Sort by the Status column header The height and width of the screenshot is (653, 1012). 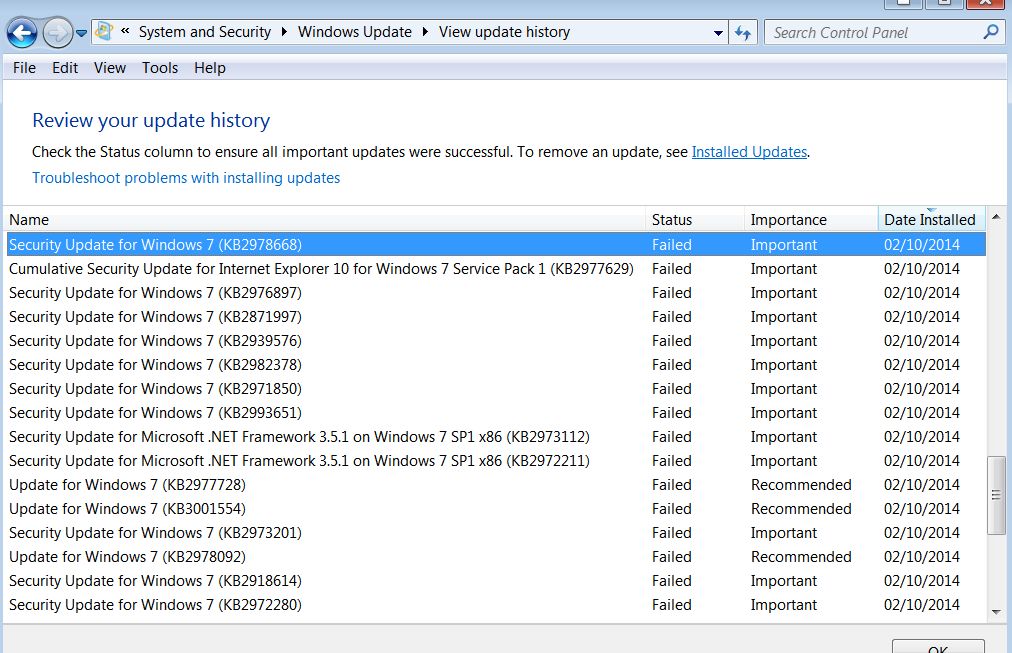695,219
